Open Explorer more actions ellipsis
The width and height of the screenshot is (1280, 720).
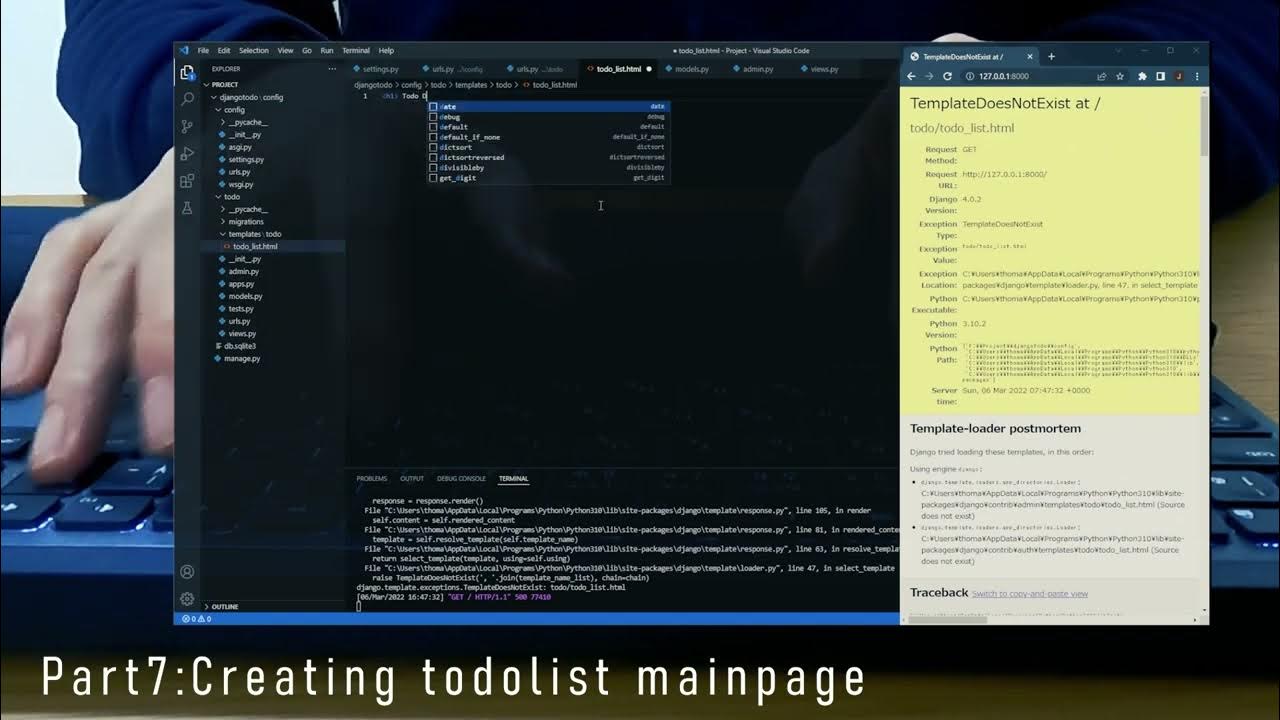pyautogui.click(x=332, y=69)
